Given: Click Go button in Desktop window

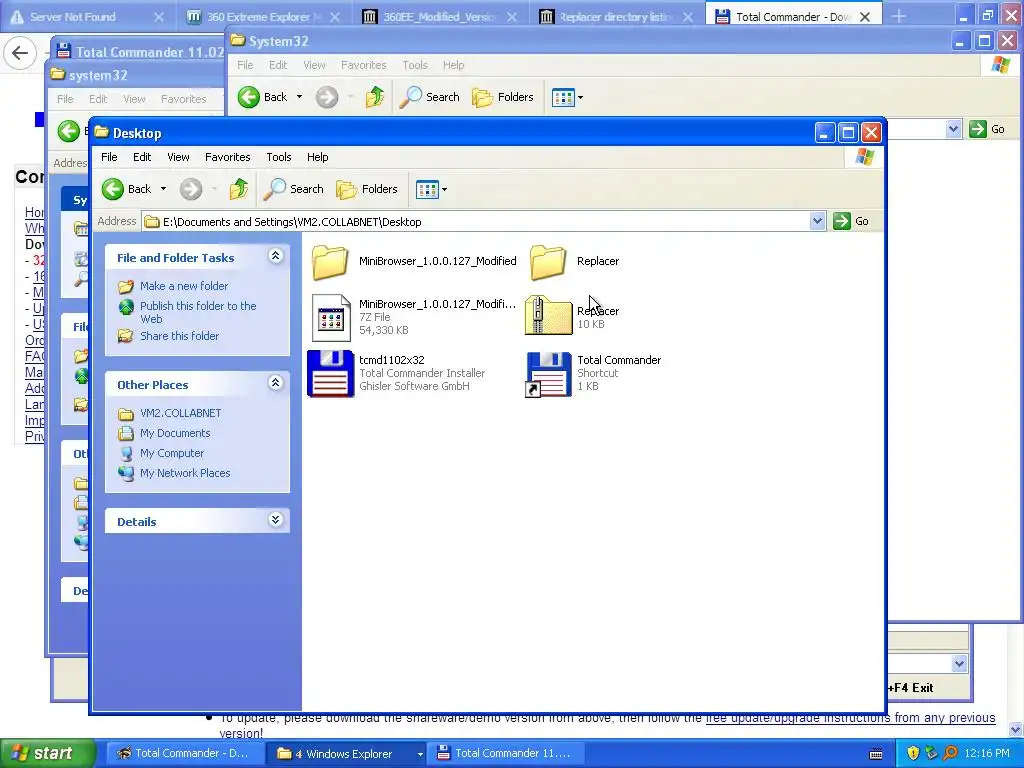Looking at the screenshot, I should click(x=852, y=221).
